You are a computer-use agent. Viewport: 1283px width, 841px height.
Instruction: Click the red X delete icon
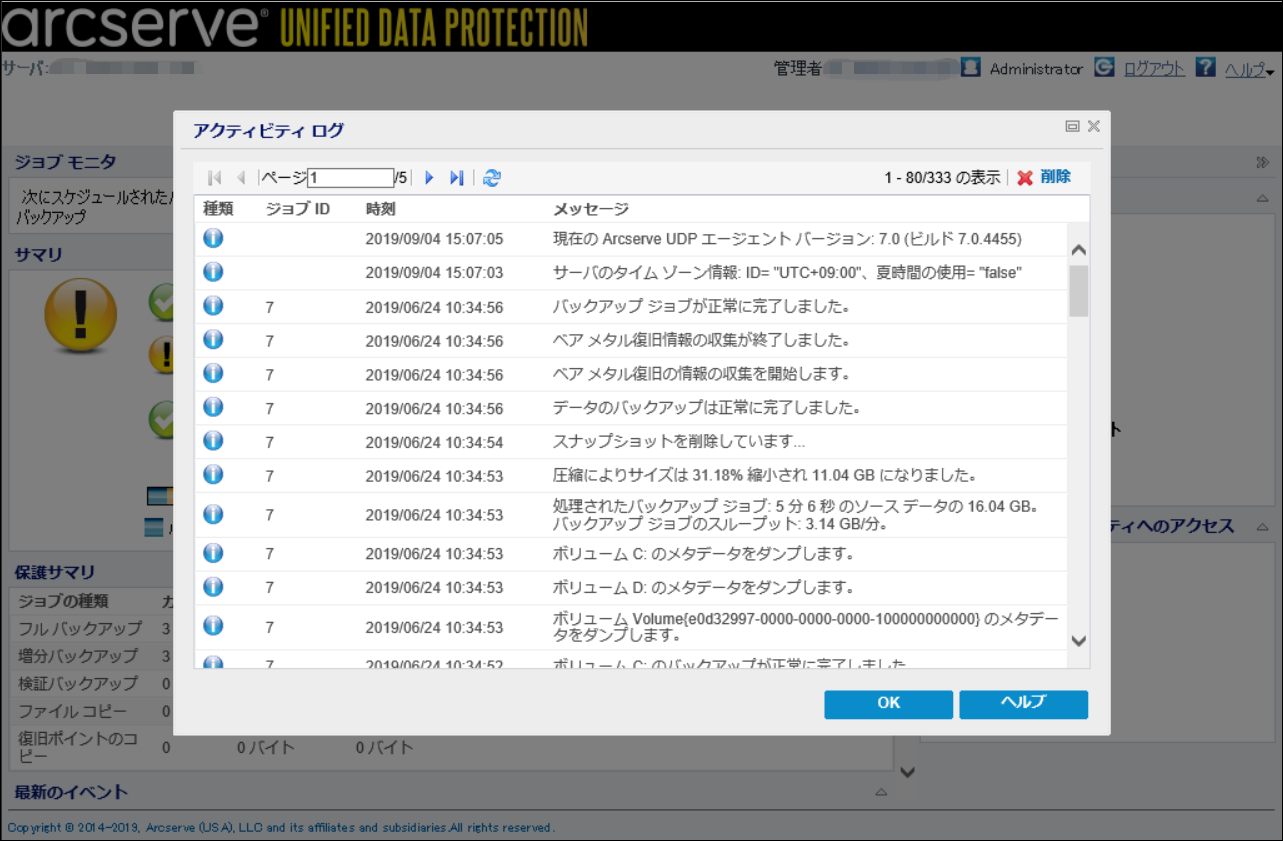(x=1025, y=178)
